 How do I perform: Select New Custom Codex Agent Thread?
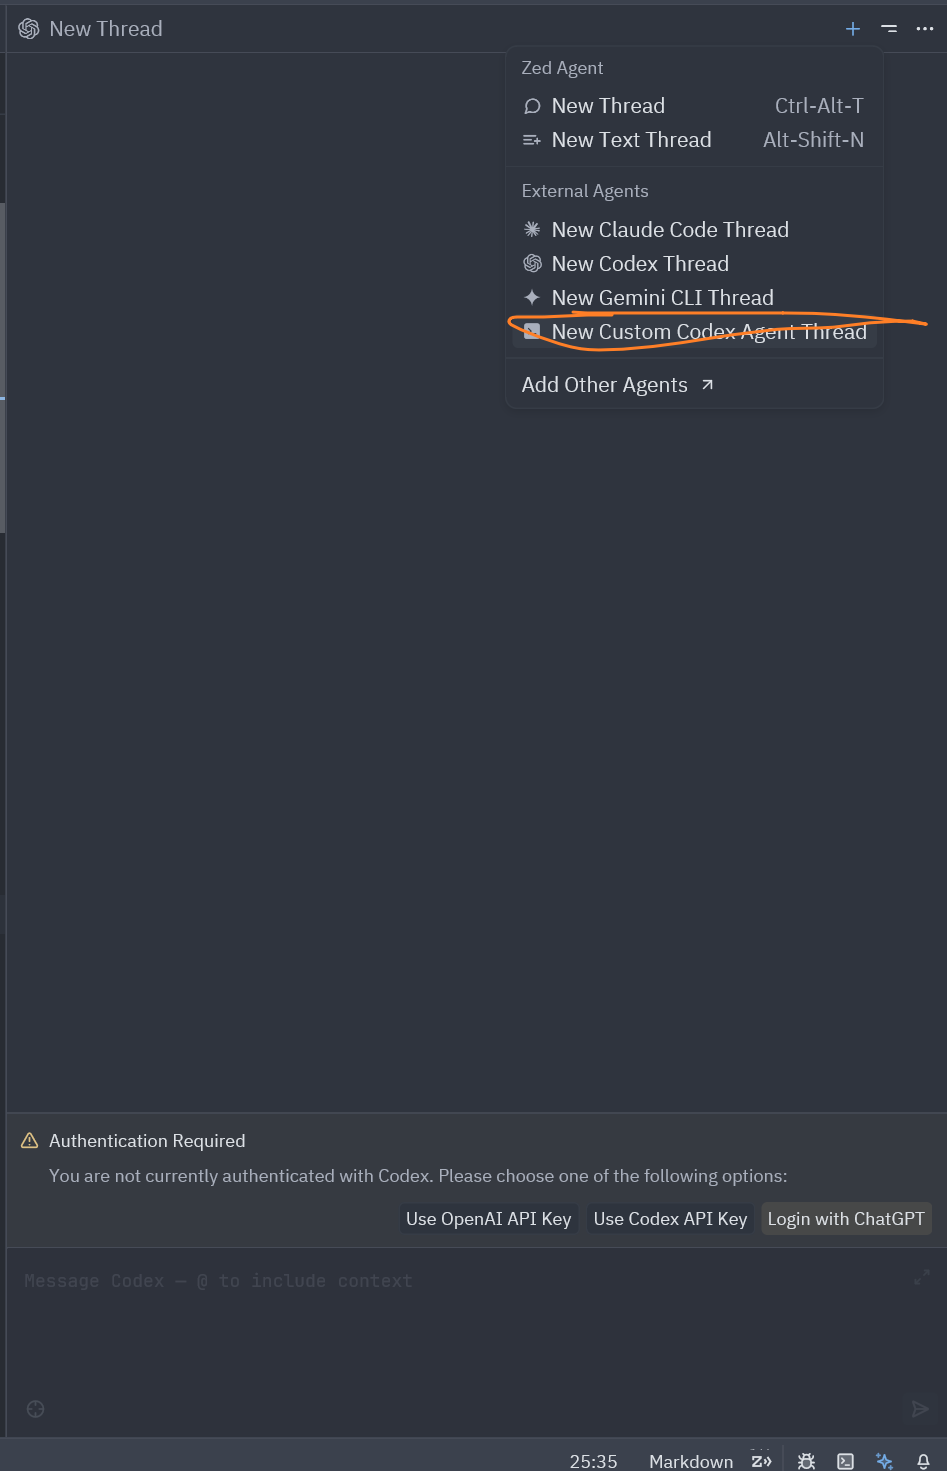click(708, 332)
